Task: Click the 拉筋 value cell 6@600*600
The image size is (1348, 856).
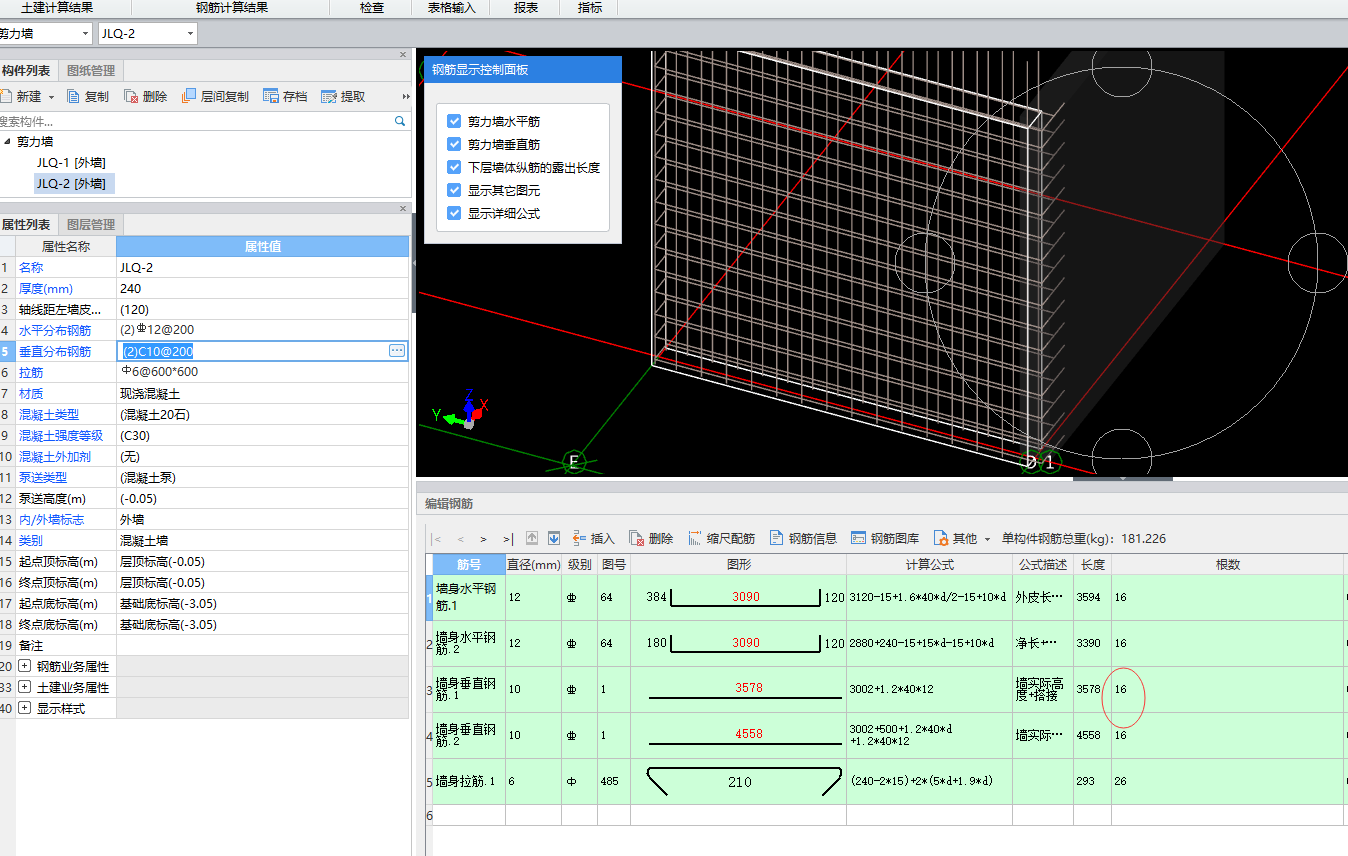Action: pyautogui.click(x=262, y=372)
